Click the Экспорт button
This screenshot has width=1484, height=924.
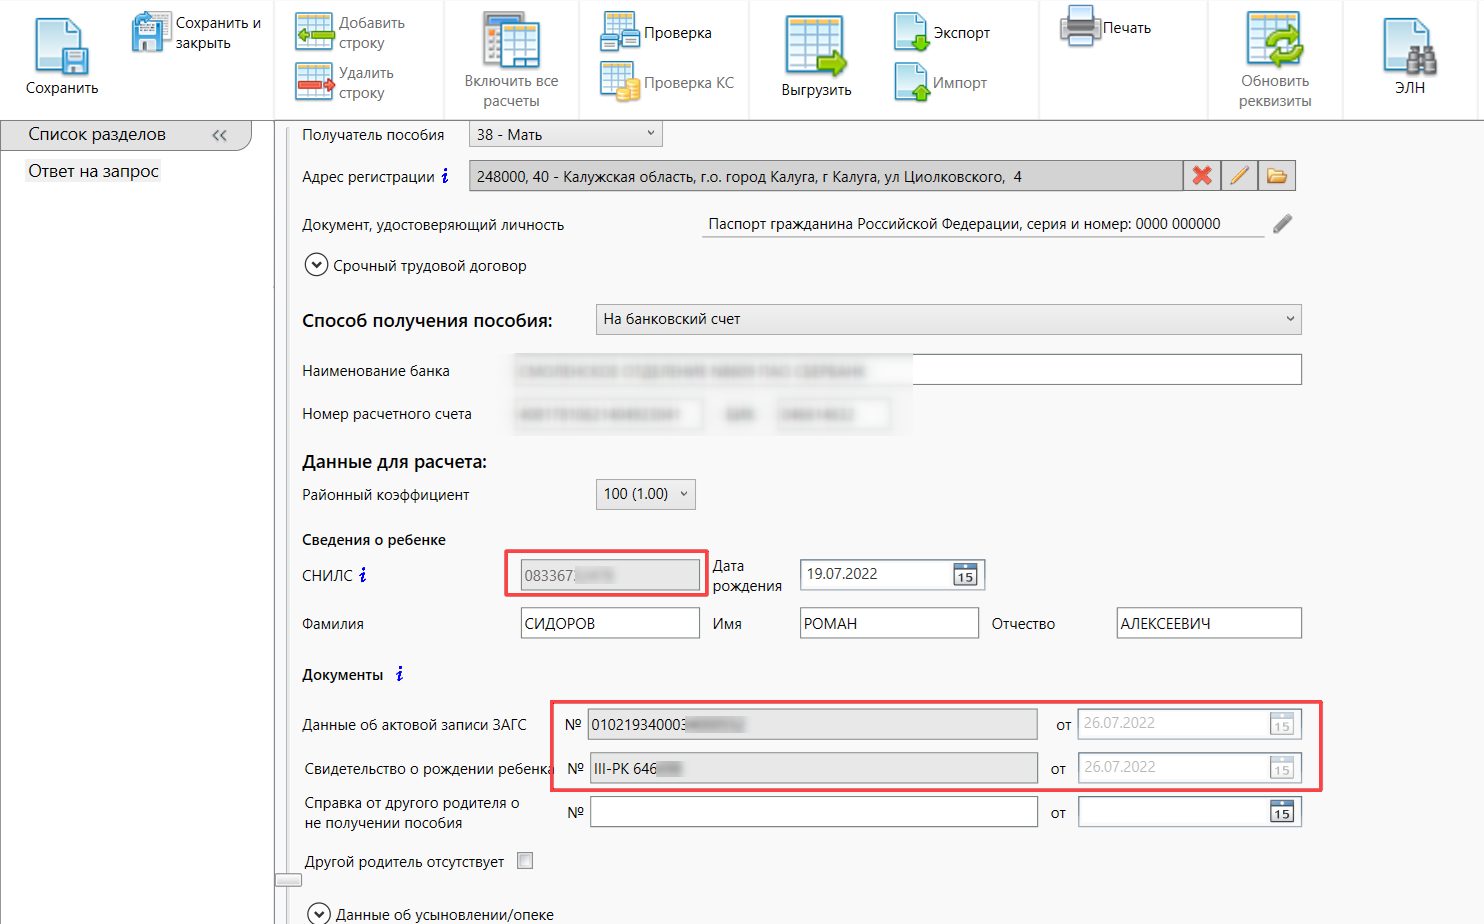941,32
